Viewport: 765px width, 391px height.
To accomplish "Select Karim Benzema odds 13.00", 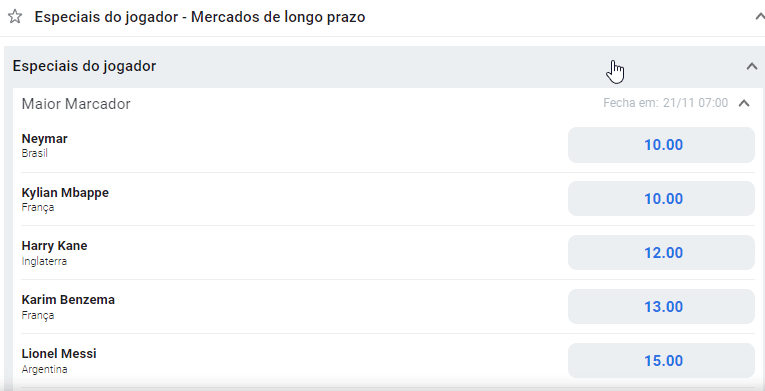I will click(x=661, y=307).
